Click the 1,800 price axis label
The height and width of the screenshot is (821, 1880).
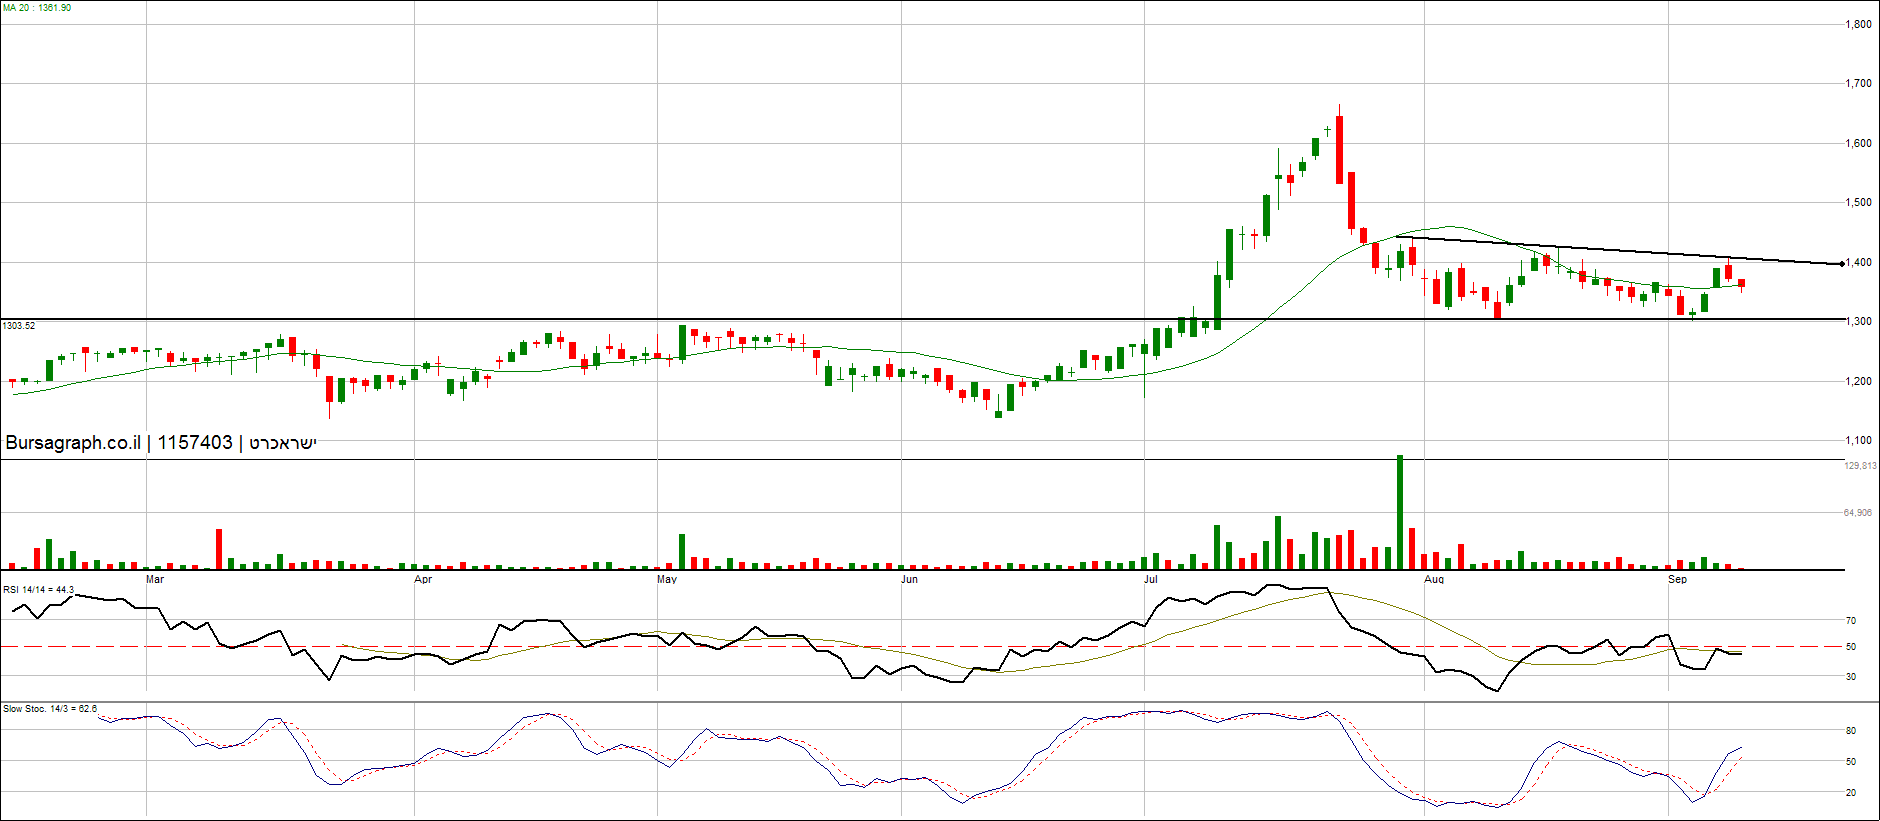click(x=1858, y=25)
